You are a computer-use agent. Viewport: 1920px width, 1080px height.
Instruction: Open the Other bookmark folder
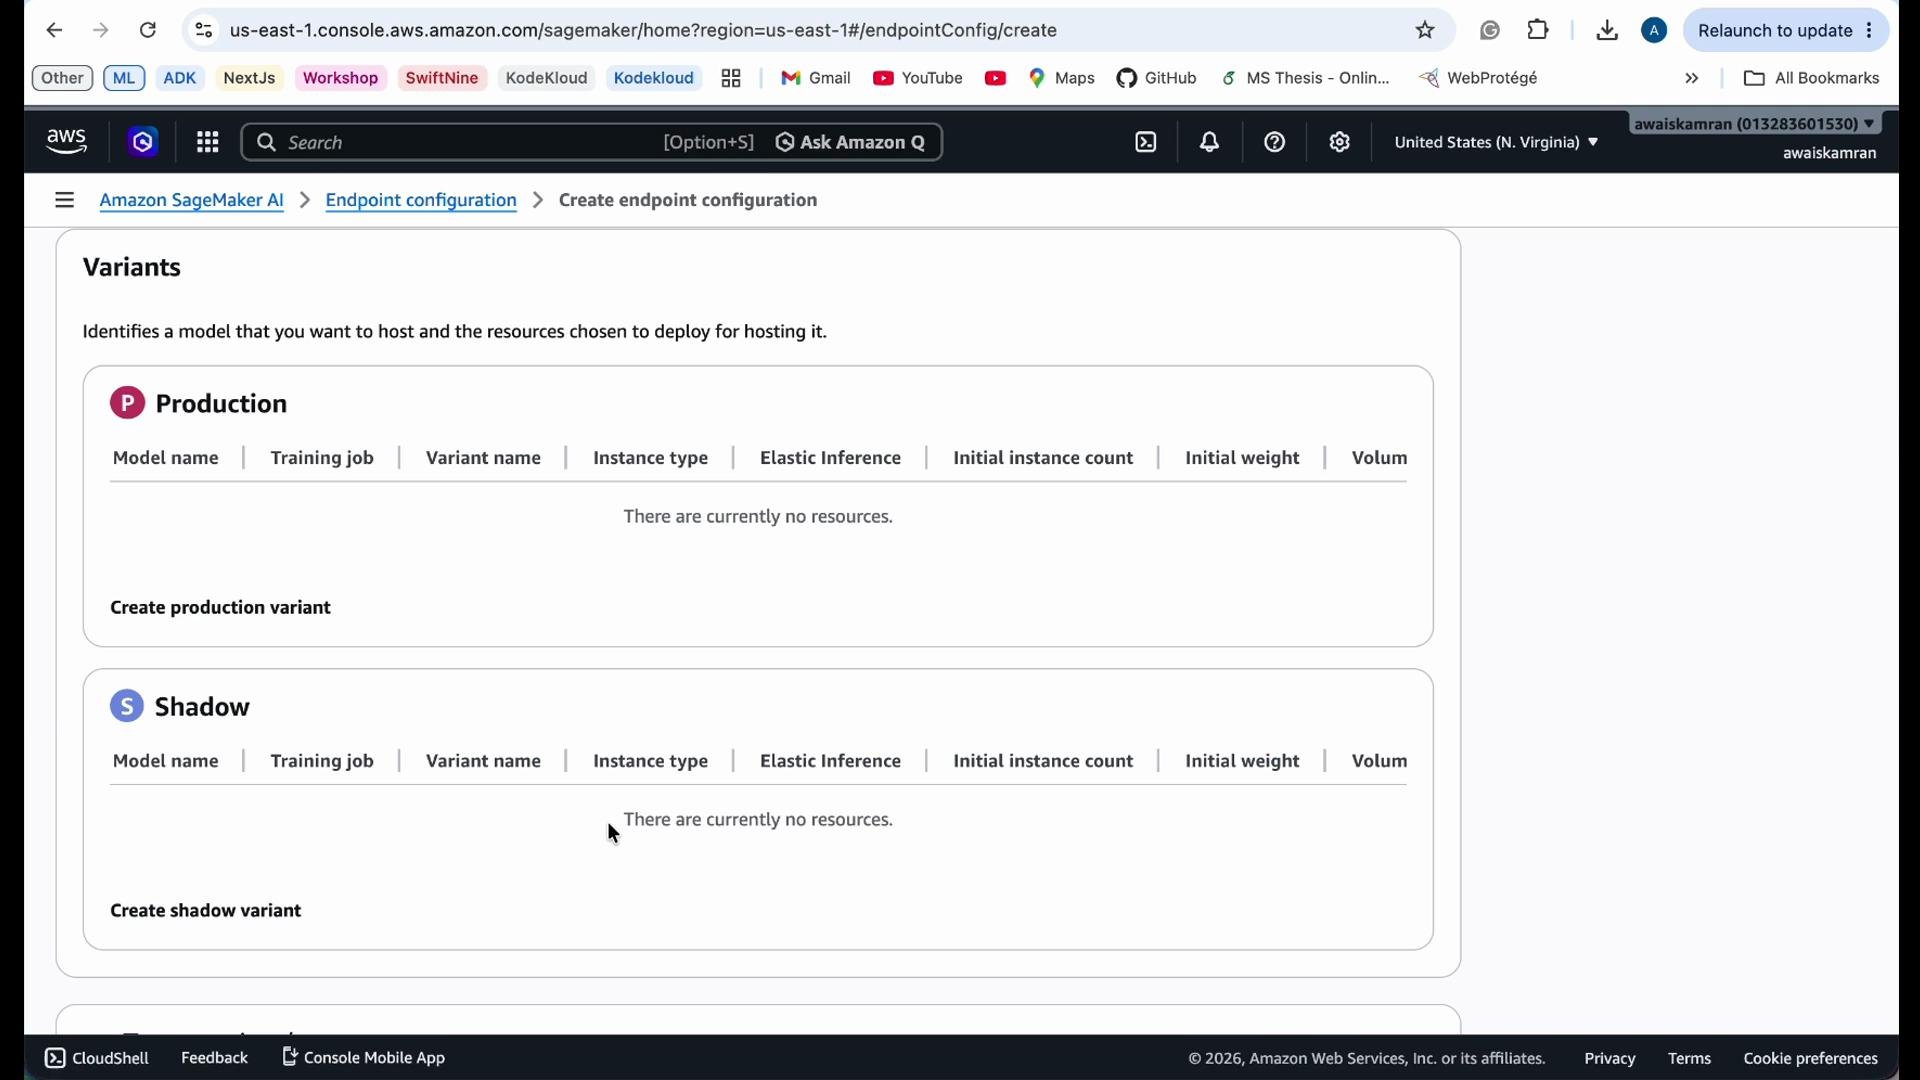(62, 78)
